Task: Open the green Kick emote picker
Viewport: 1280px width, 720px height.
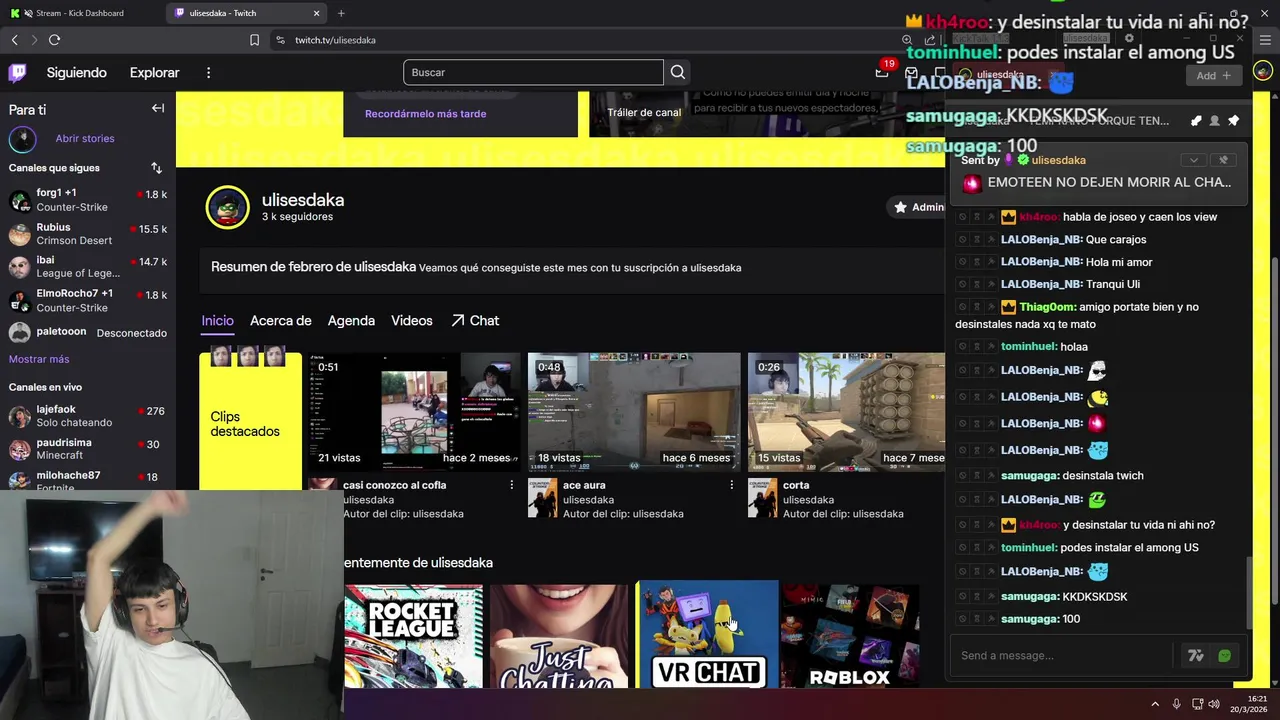Action: point(1224,656)
